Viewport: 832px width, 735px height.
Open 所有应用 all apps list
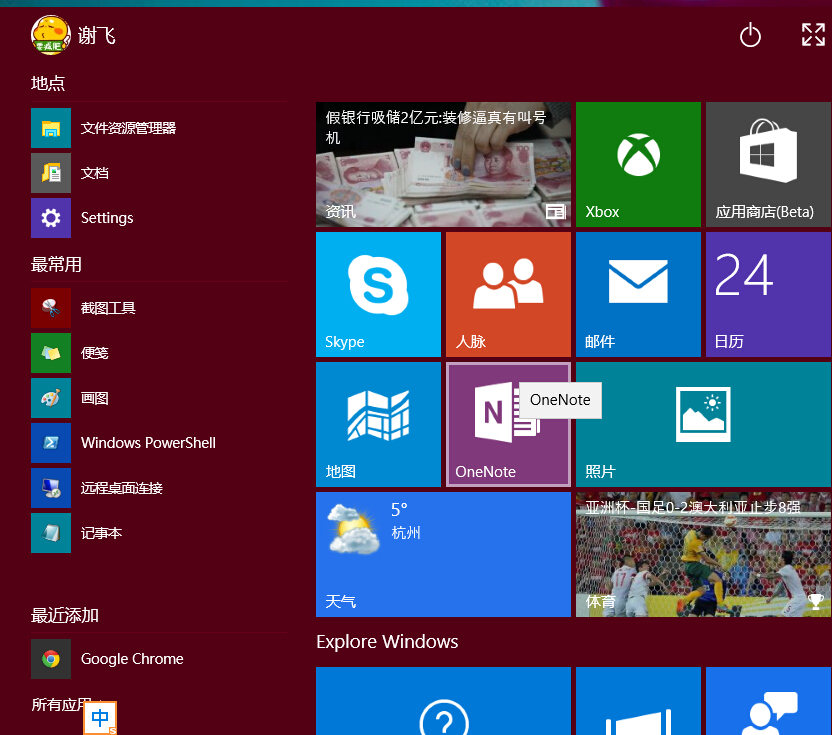pos(61,705)
